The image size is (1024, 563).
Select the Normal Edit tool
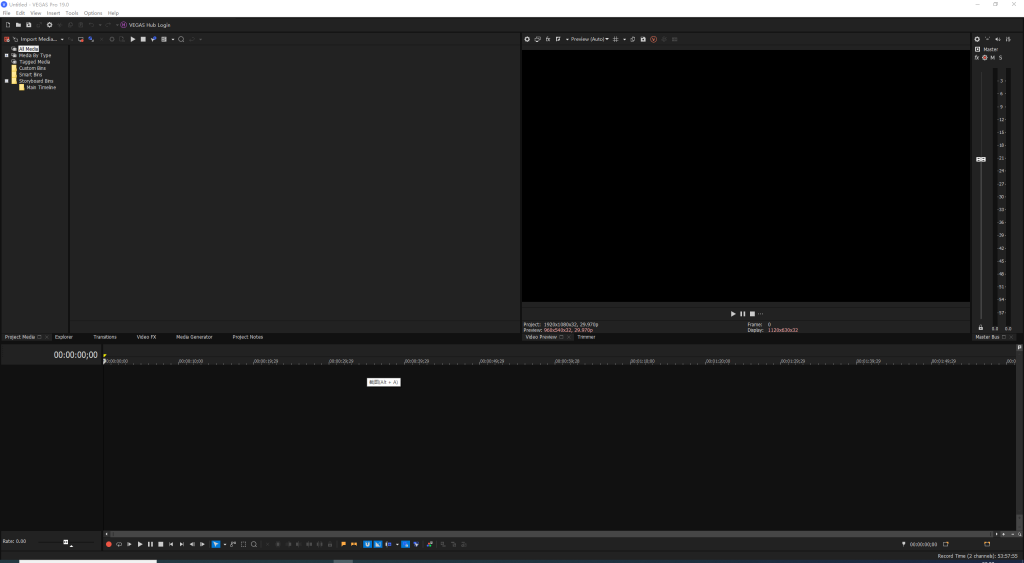click(x=216, y=544)
